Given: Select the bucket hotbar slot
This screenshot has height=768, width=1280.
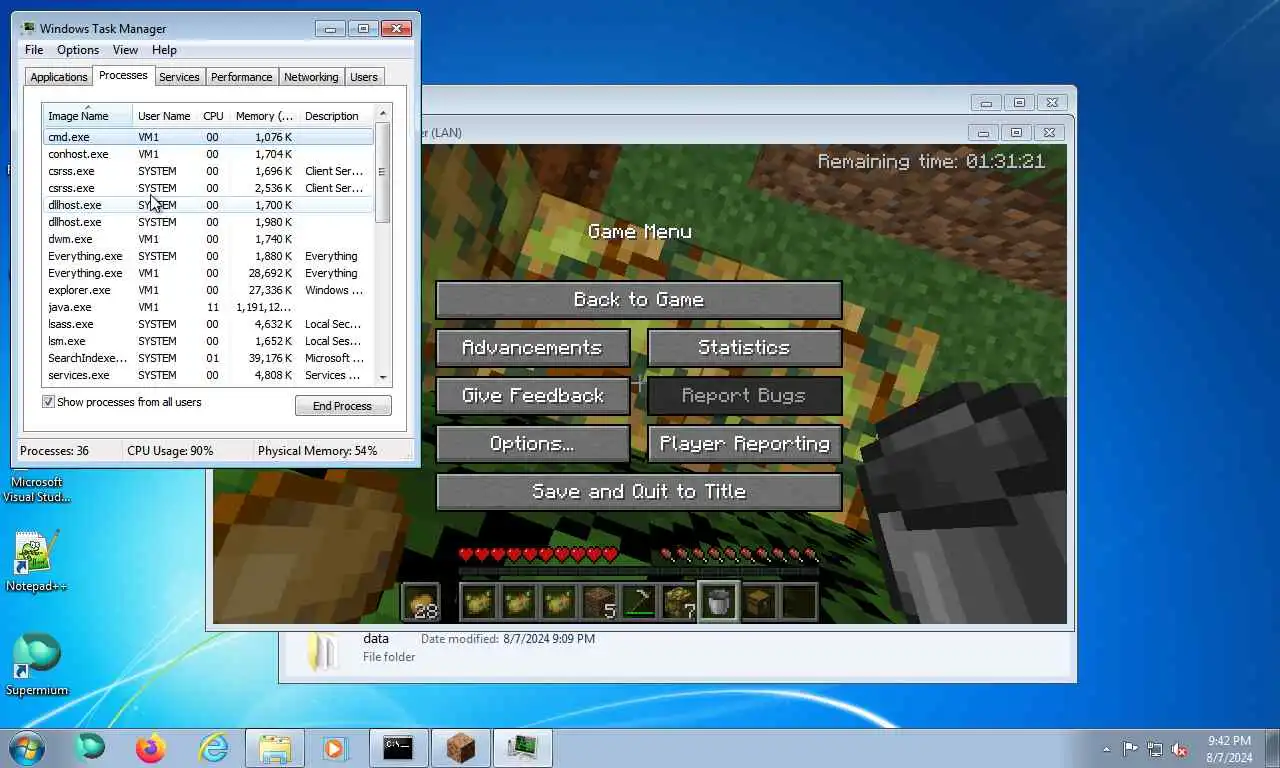Looking at the screenshot, I should coord(719,602).
